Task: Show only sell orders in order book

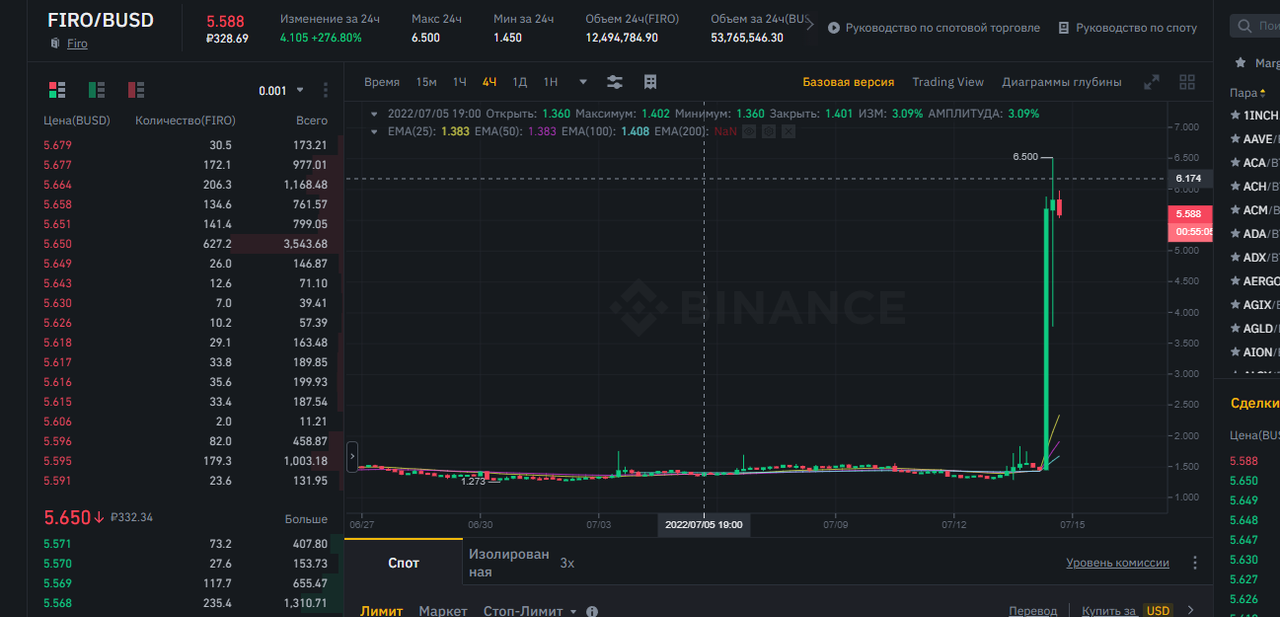Action: tap(136, 90)
